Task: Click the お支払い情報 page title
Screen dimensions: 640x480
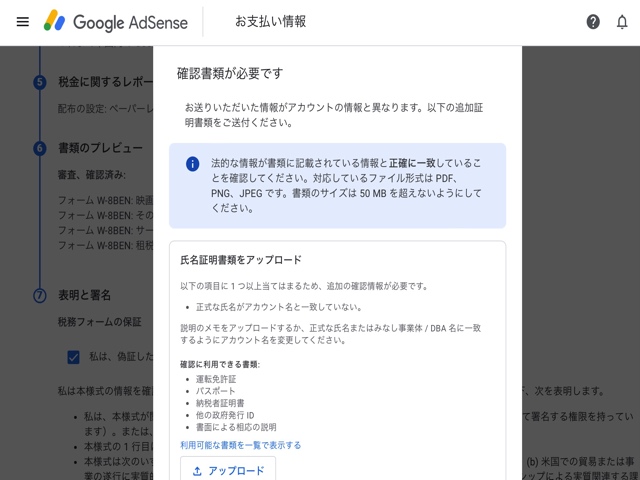Action: (x=270, y=21)
